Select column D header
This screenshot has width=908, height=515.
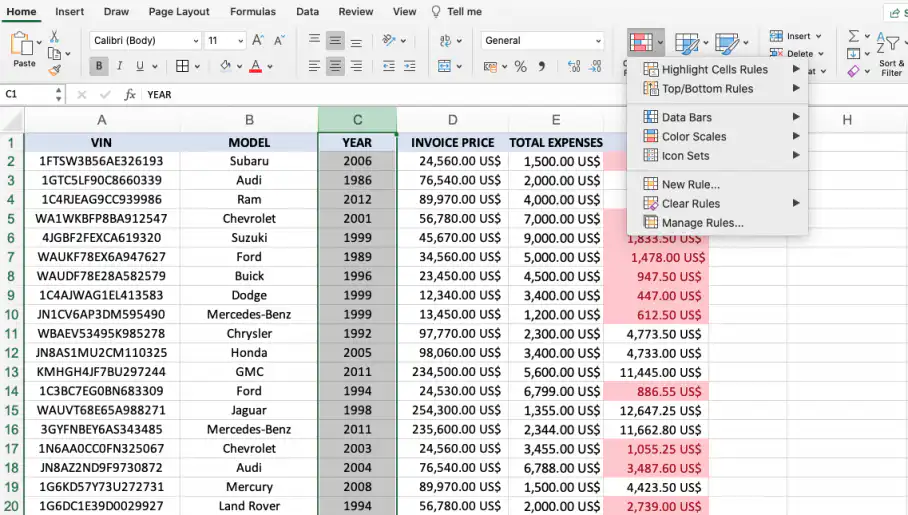tap(453, 120)
